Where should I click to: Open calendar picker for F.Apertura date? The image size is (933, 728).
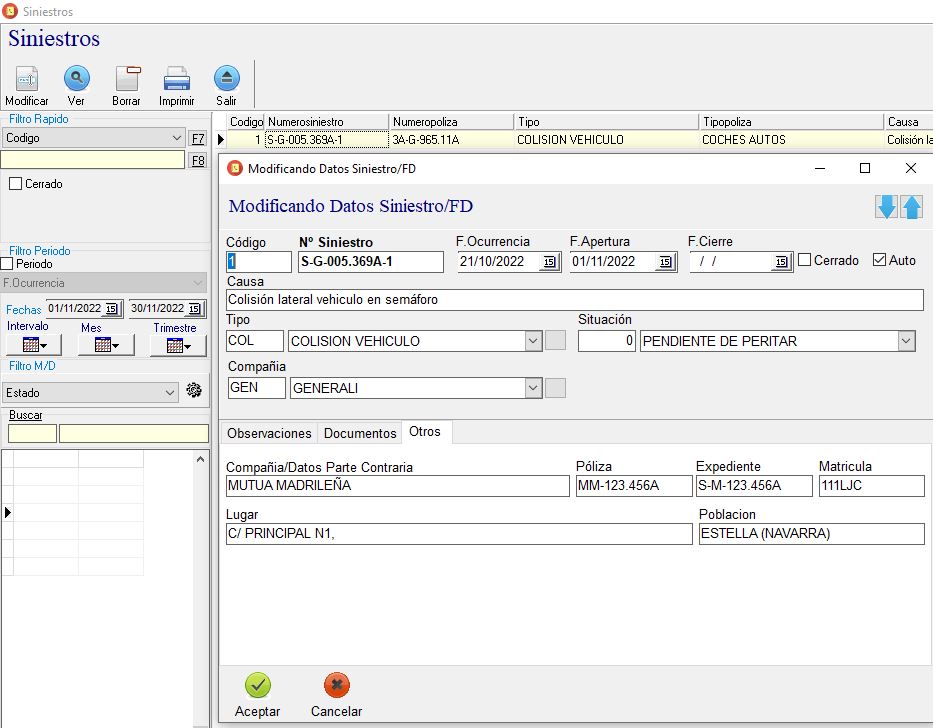pyautogui.click(x=666, y=262)
